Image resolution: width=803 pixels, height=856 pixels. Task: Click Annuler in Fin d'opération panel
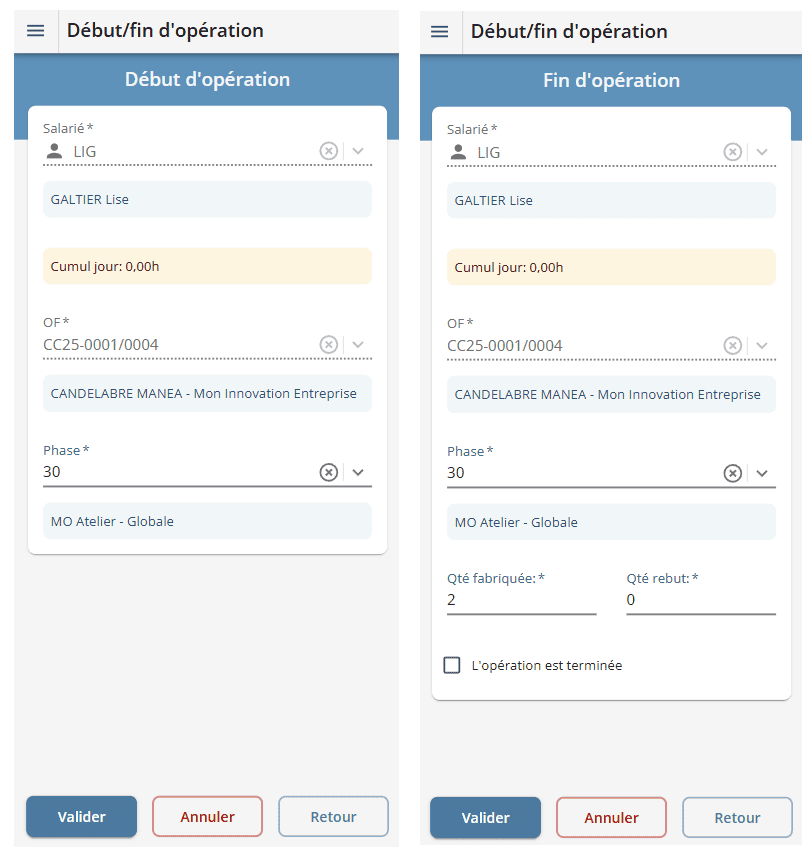(x=611, y=818)
